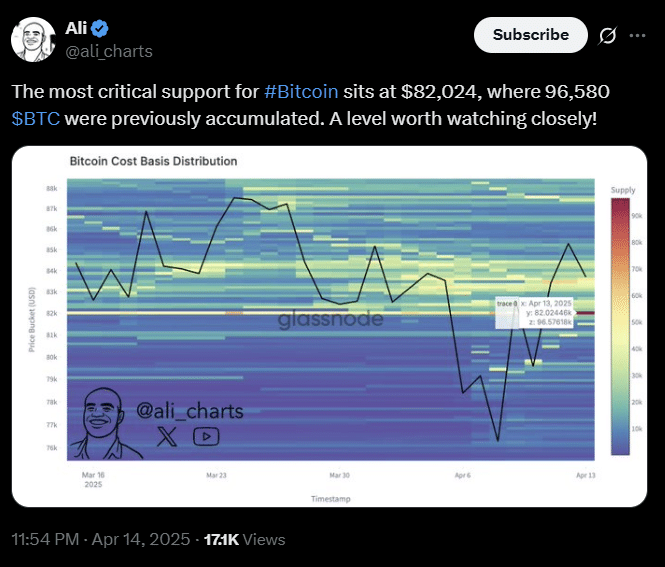
Task: Open the #Bitcoin hashtag link
Action: (301, 92)
